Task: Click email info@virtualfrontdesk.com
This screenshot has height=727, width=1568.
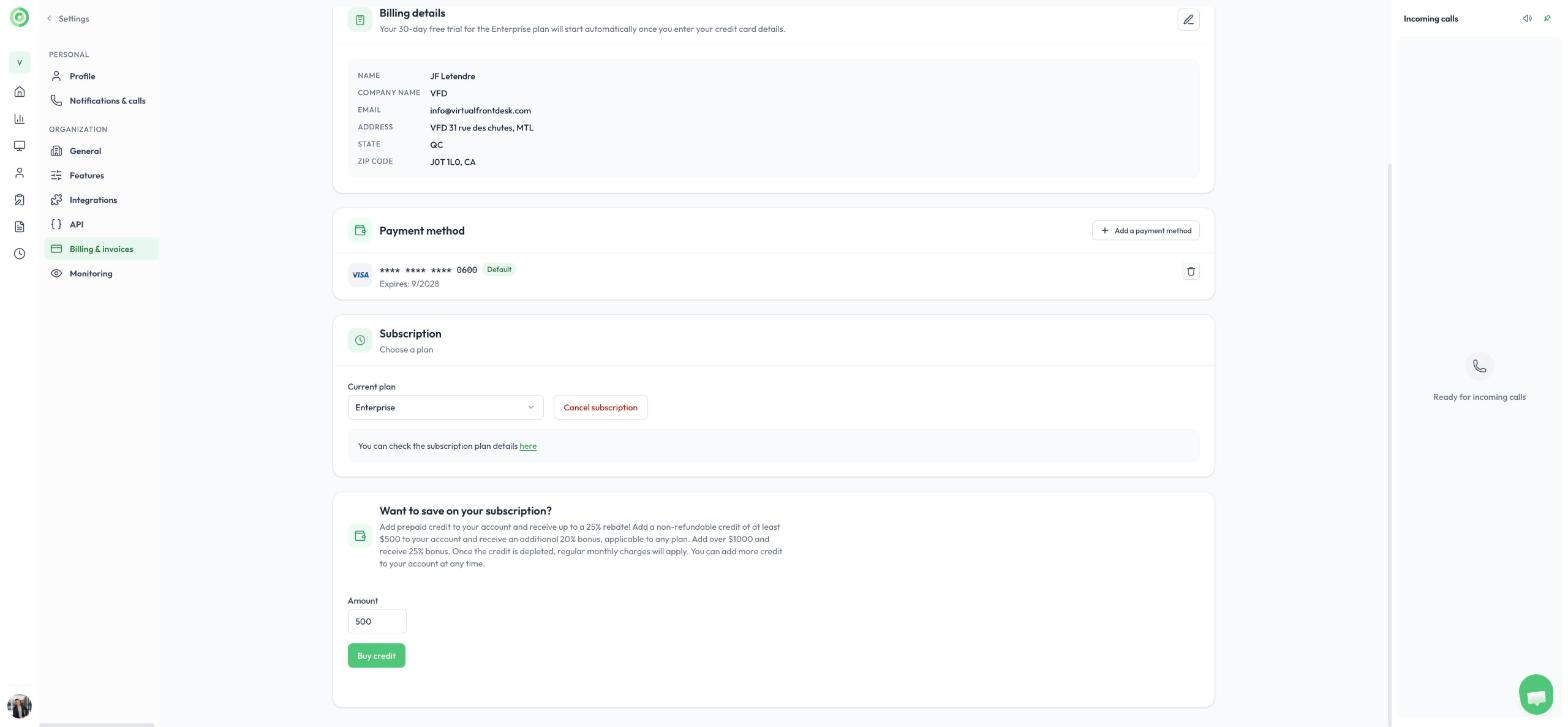Action: click(480, 110)
